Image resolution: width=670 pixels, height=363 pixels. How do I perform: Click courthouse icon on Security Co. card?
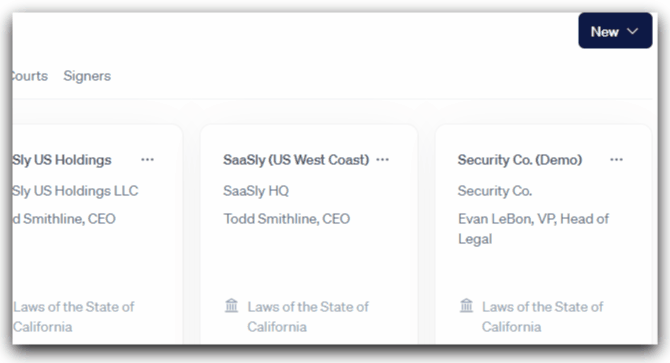coord(466,306)
